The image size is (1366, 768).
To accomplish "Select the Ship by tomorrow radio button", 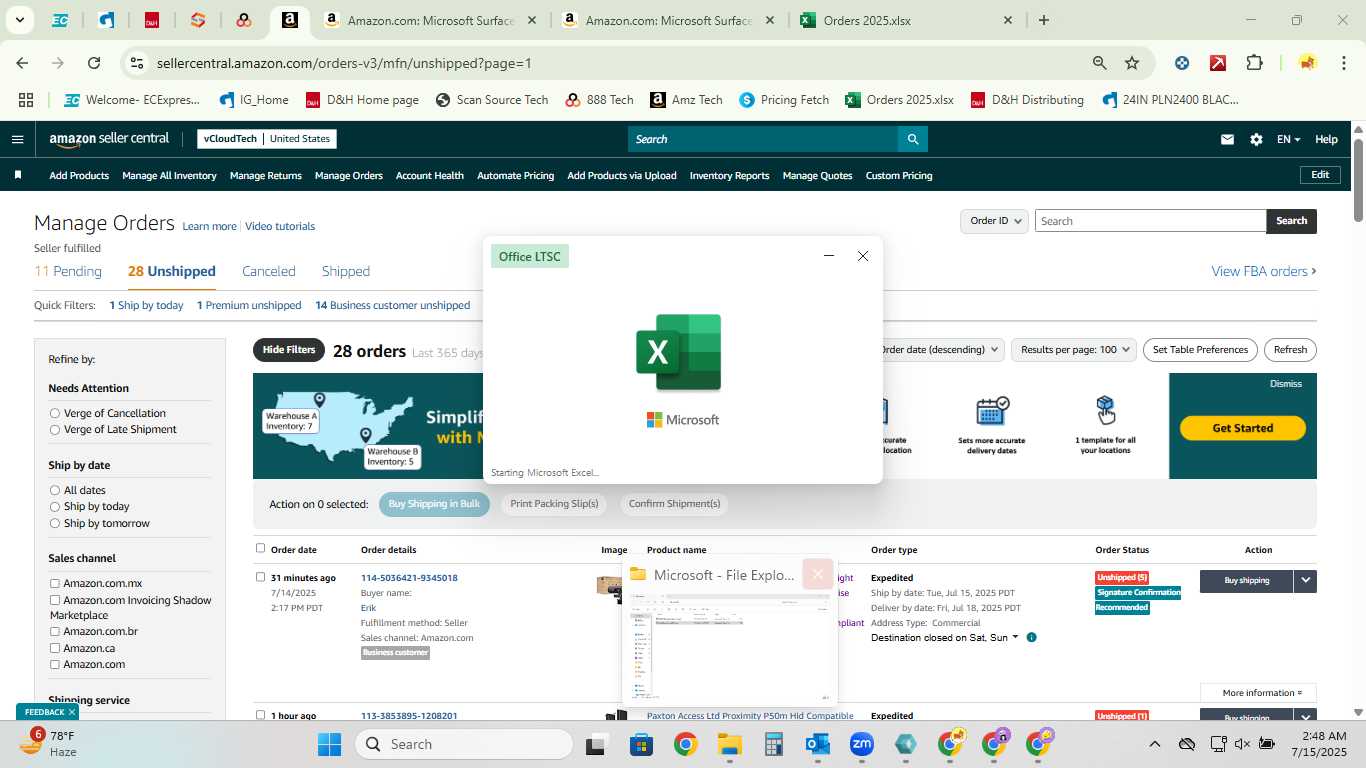I will [x=55, y=523].
